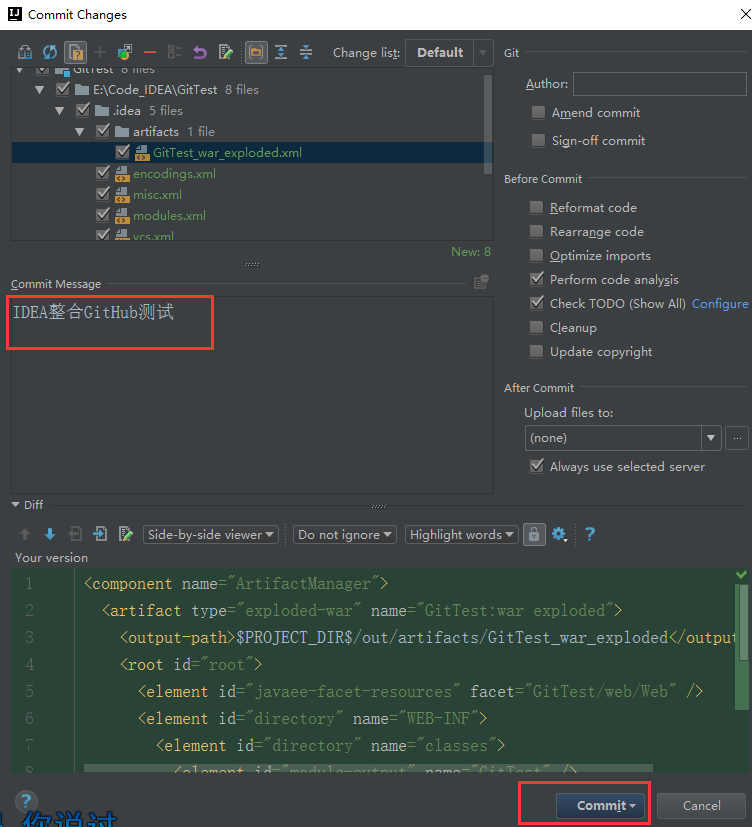Click the diff help question mark
This screenshot has height=827, width=752.
(x=590, y=534)
